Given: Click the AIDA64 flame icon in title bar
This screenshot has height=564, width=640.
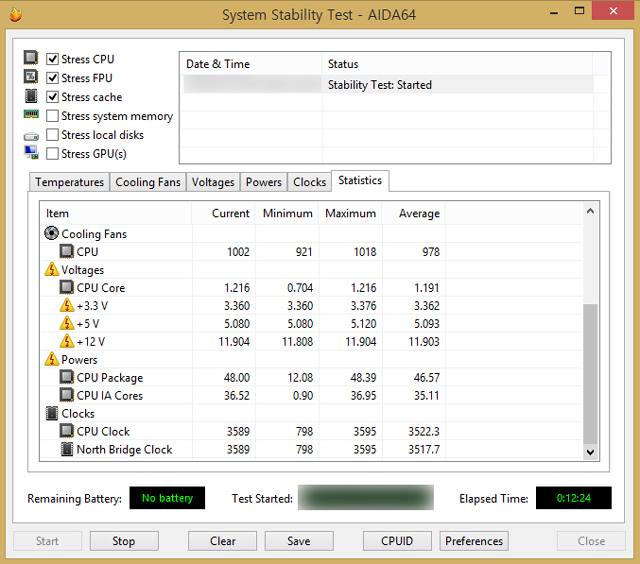Looking at the screenshot, I should (16, 15).
